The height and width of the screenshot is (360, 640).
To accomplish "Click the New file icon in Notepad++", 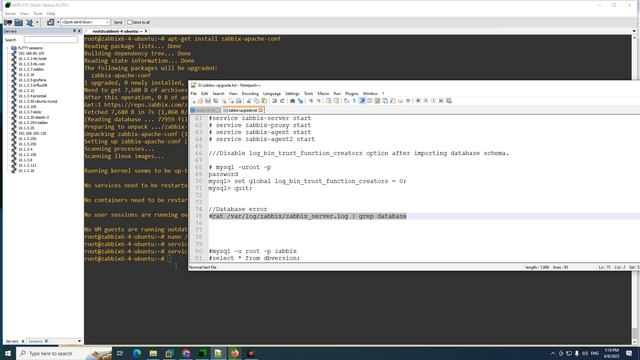I will pyautogui.click(x=194, y=101).
